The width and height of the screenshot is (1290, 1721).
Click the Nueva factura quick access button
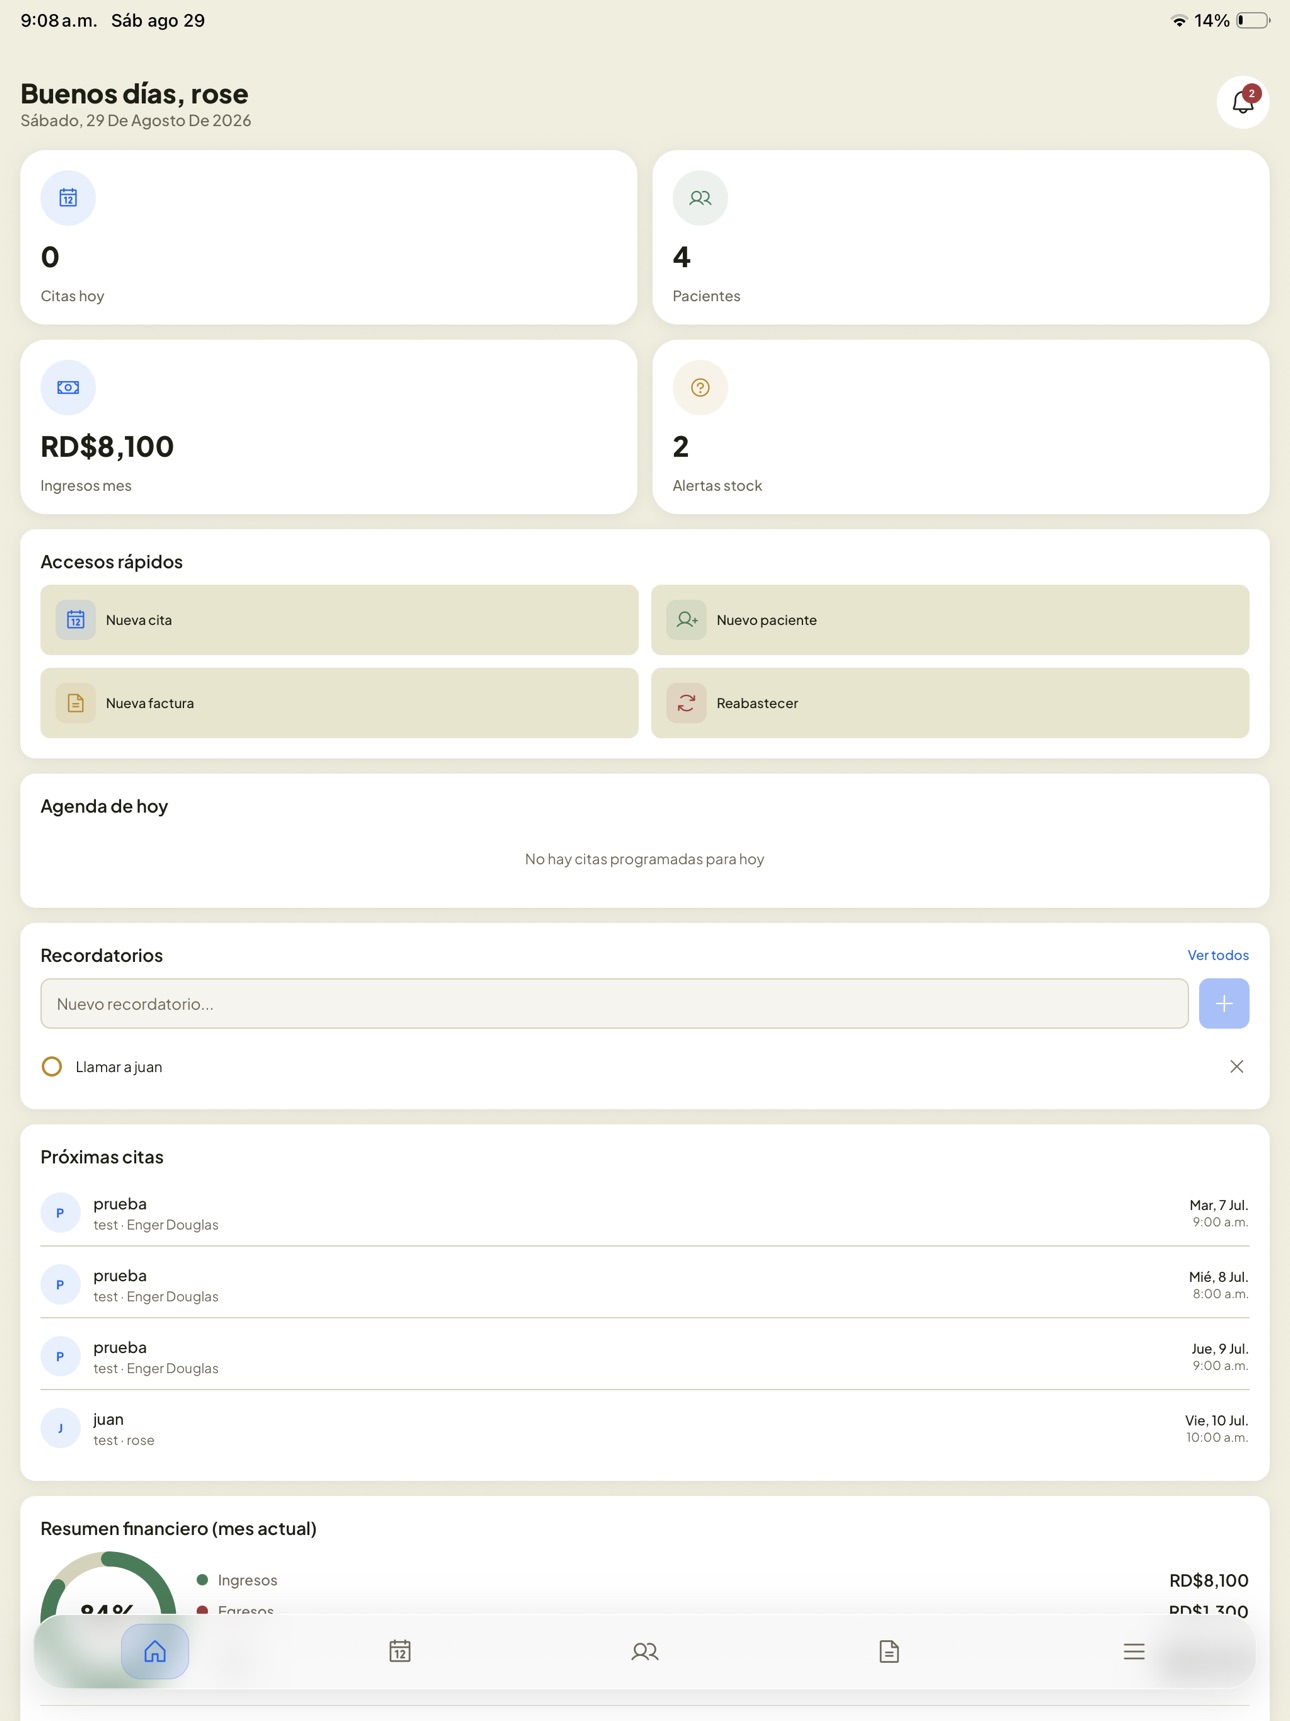pos(339,703)
